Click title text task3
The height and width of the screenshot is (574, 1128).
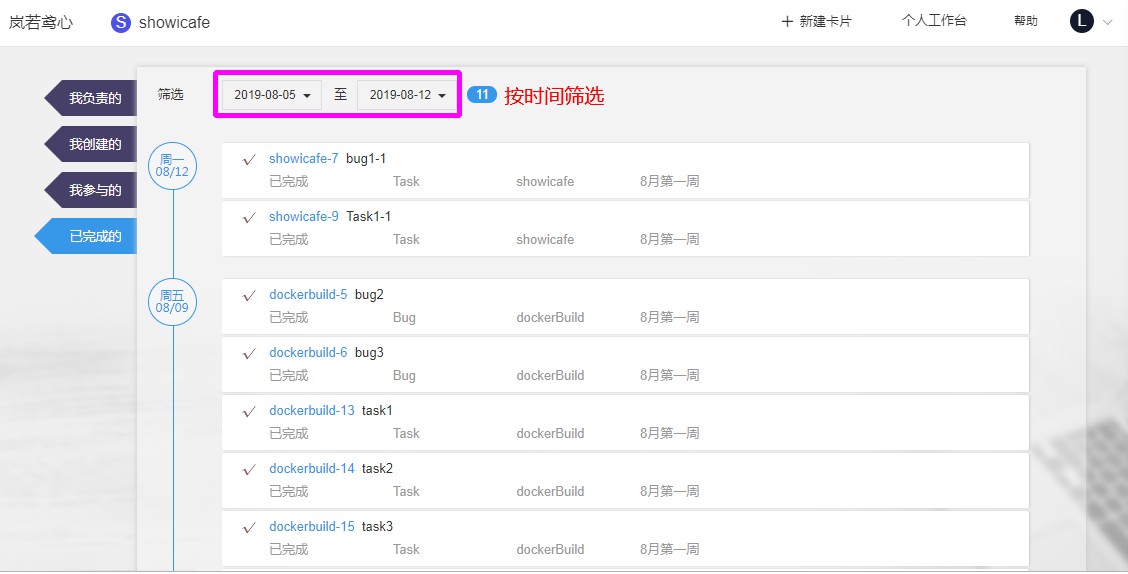pyautogui.click(x=377, y=527)
